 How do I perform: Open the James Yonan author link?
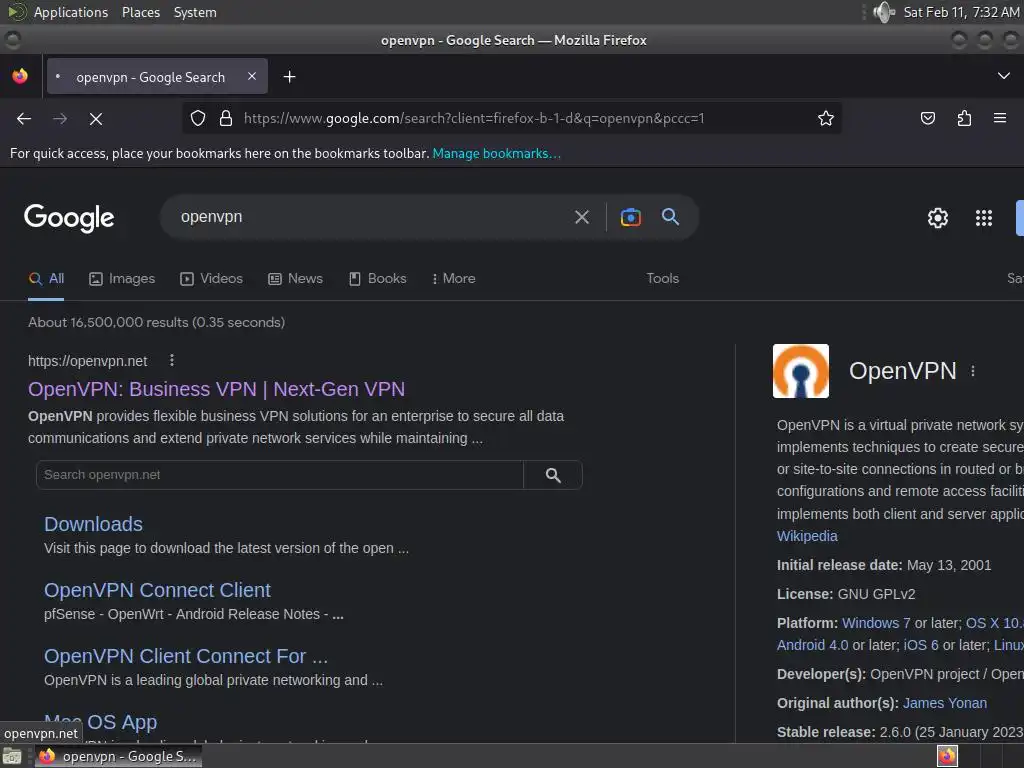pyautogui.click(x=944, y=703)
